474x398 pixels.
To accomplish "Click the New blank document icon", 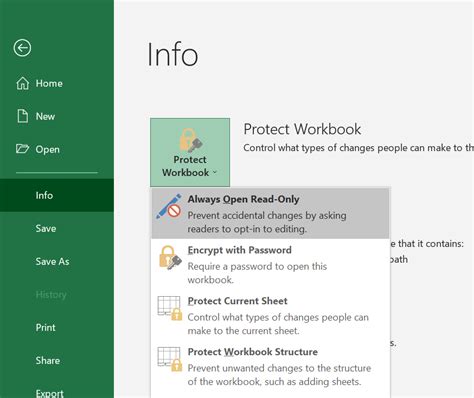I will [23, 116].
